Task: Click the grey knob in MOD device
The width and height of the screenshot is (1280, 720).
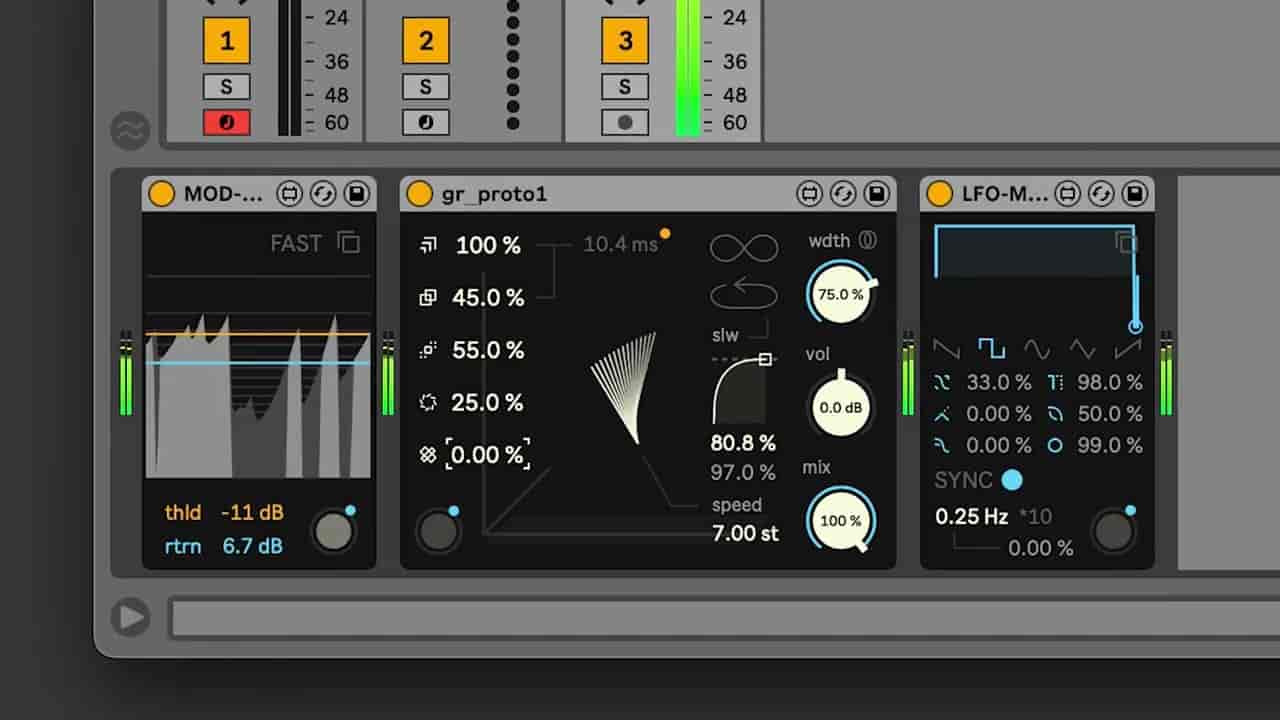Action: pyautogui.click(x=333, y=532)
